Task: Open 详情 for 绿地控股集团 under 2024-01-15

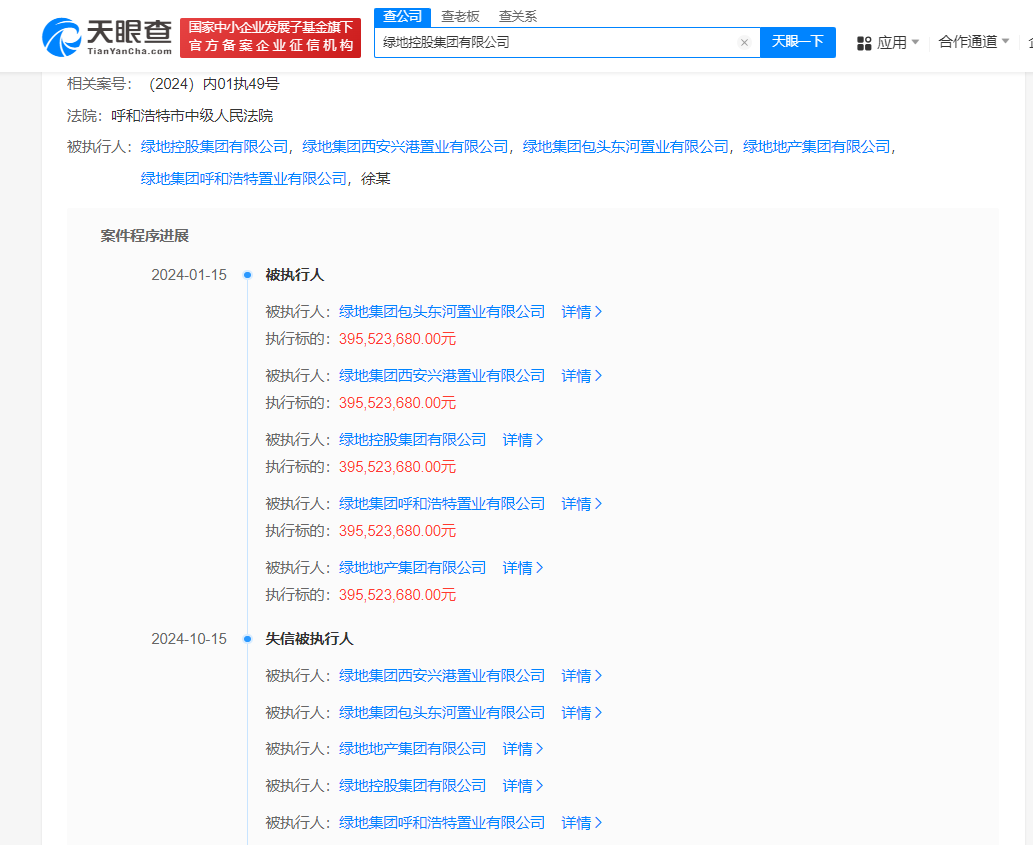Action: (523, 439)
